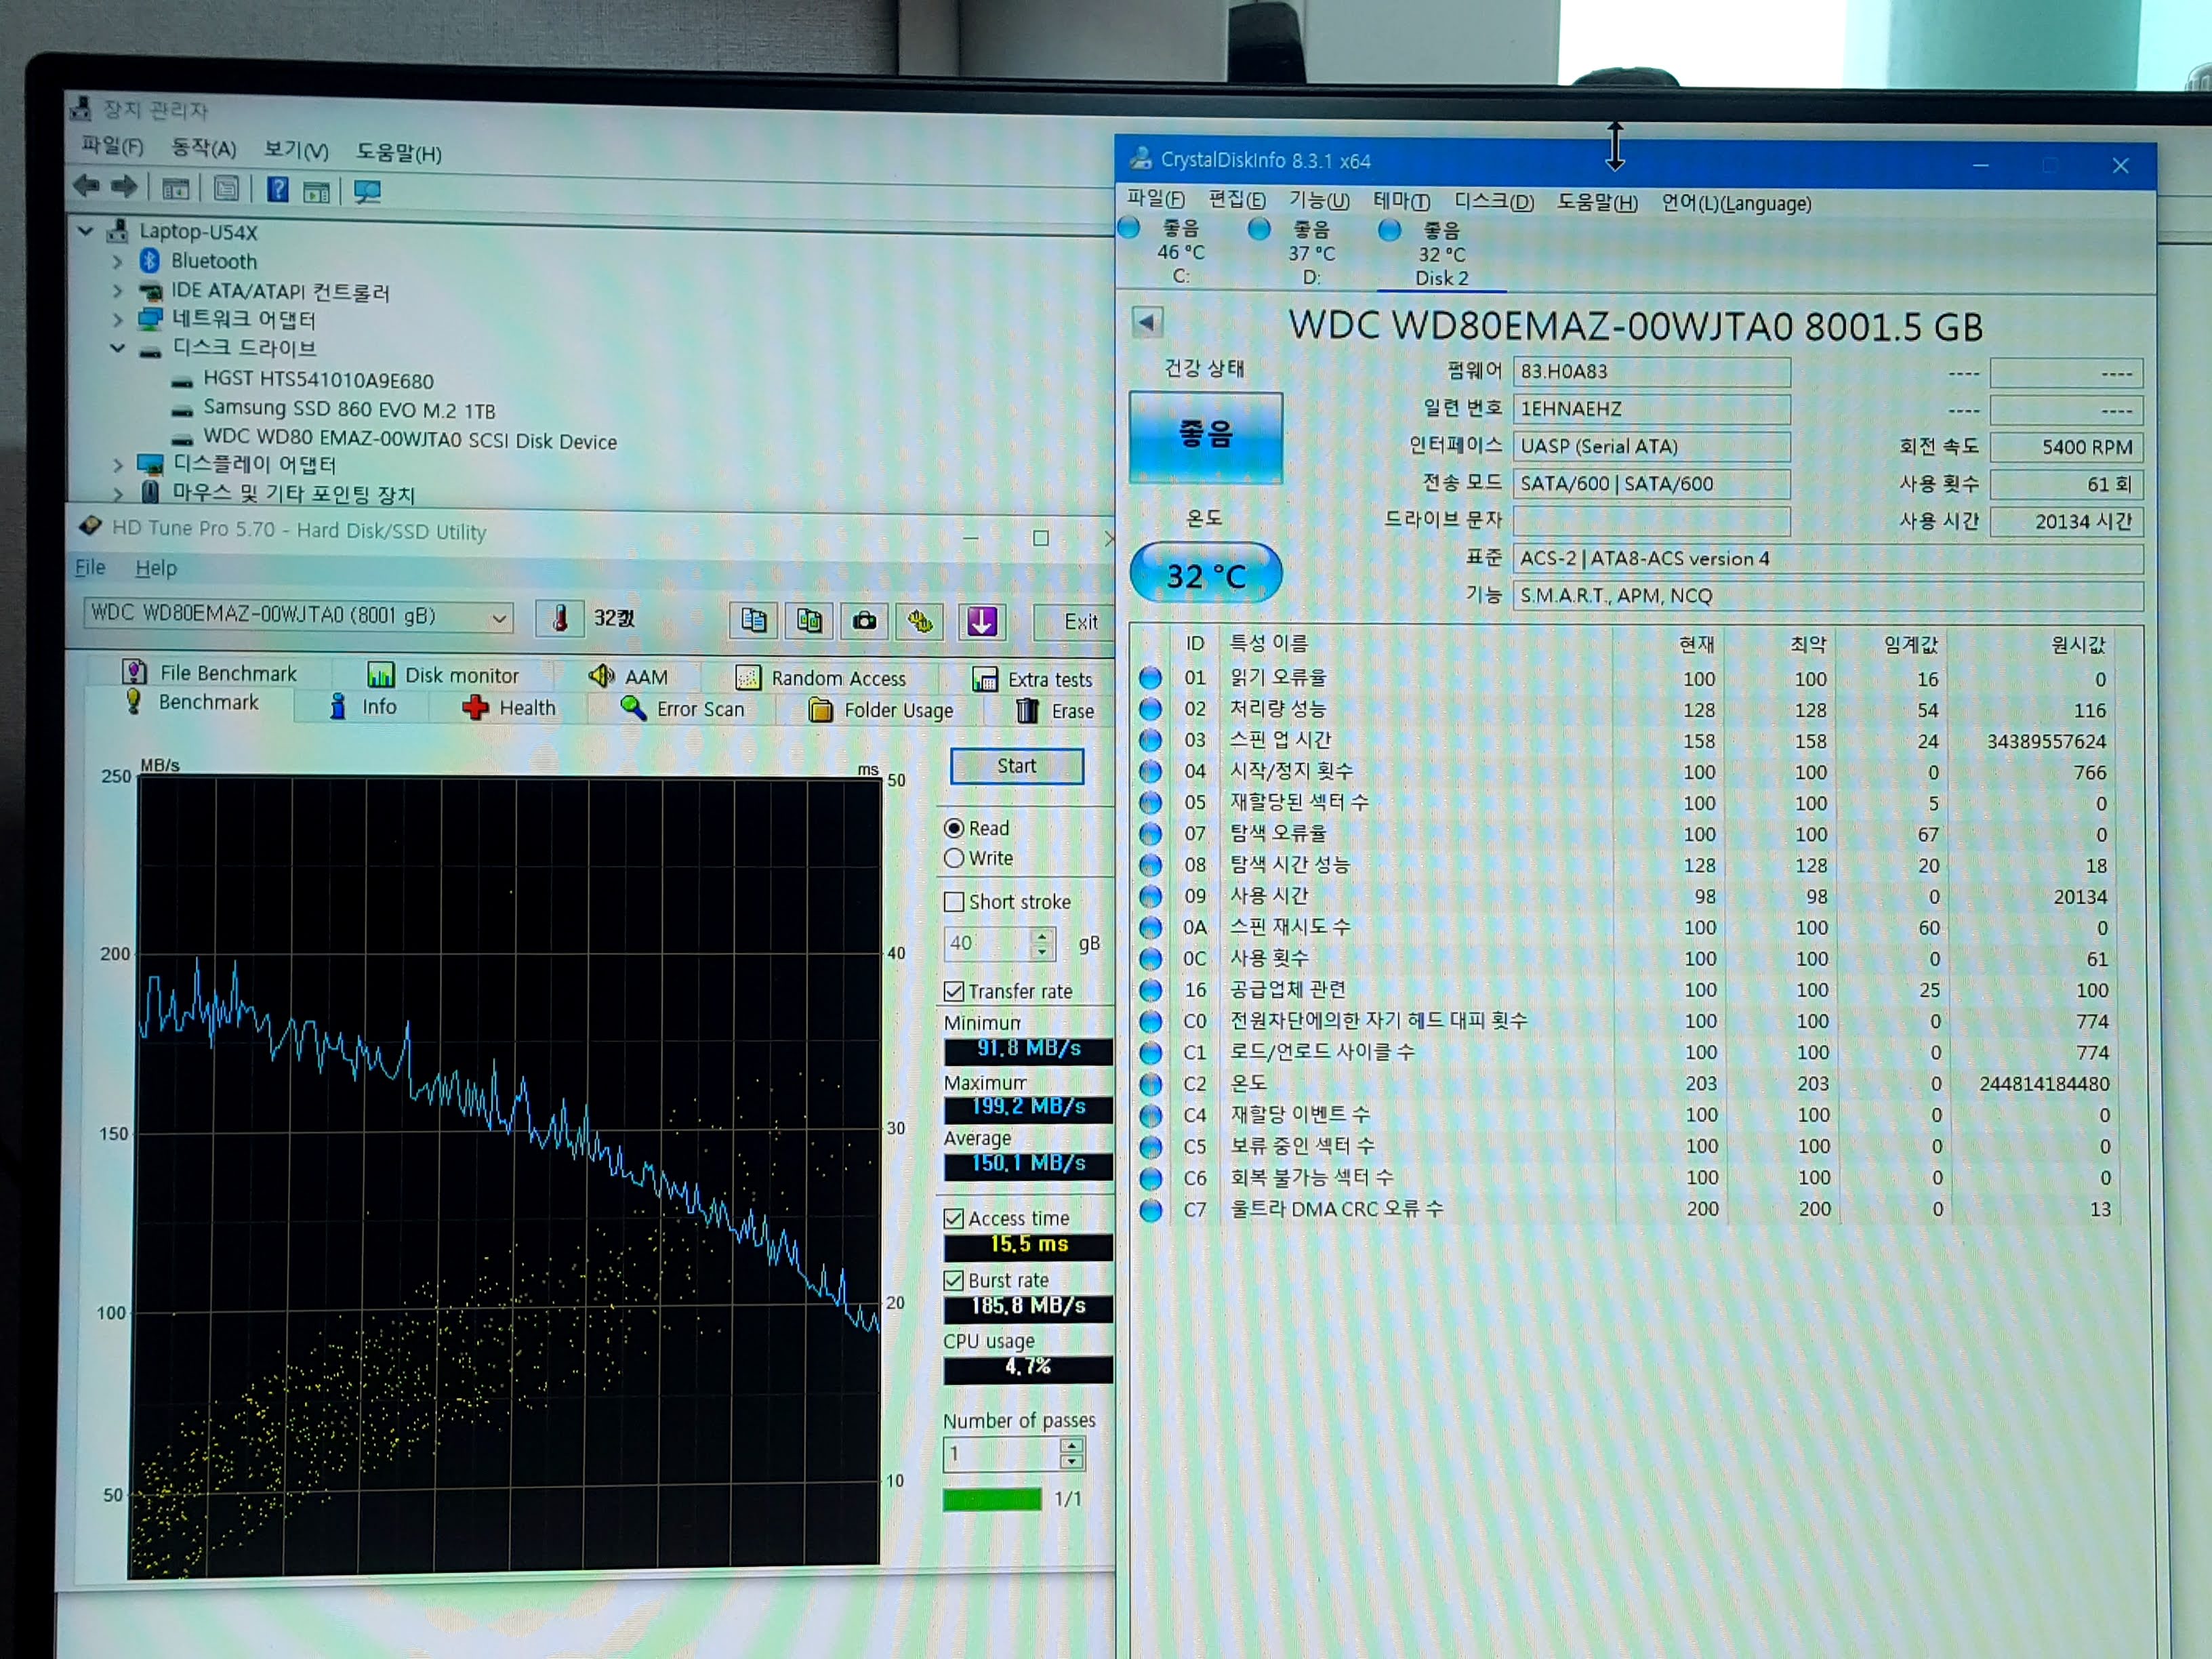Select Samsung SSD 860 EVO tree item
Image resolution: width=2212 pixels, height=1659 pixels.
pos(349,409)
